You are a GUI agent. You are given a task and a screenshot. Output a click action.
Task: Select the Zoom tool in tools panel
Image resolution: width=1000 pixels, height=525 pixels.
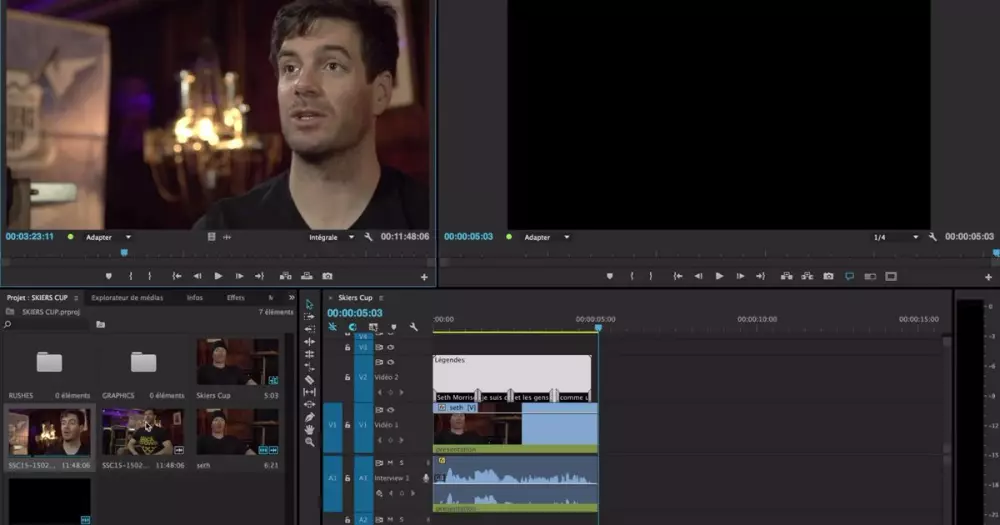tap(310, 442)
